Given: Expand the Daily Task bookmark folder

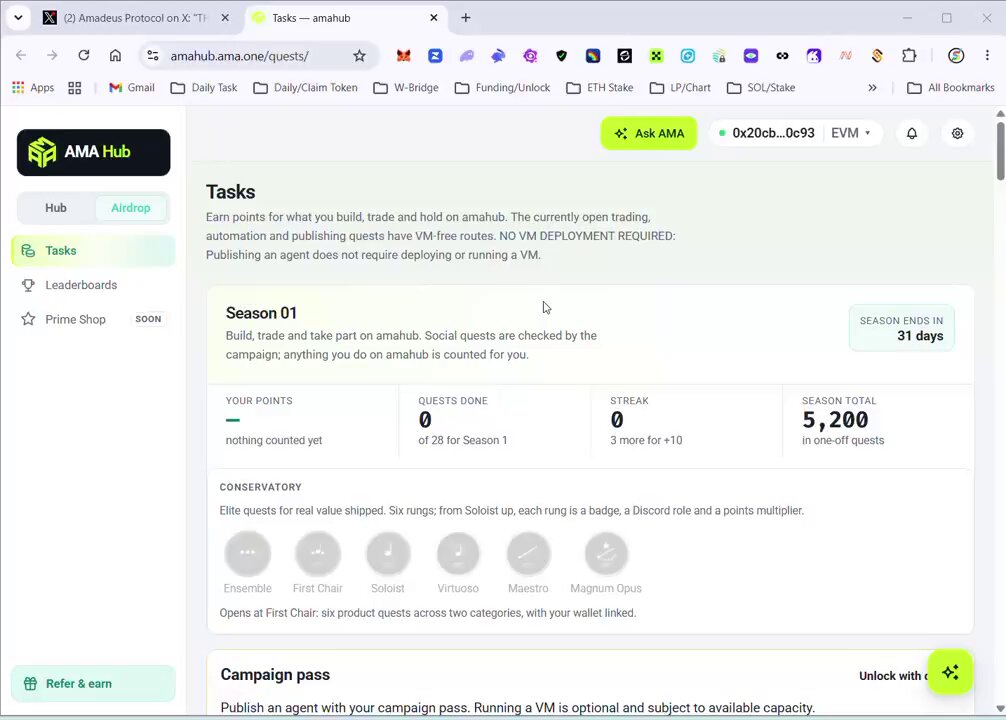Looking at the screenshot, I should (x=204, y=88).
